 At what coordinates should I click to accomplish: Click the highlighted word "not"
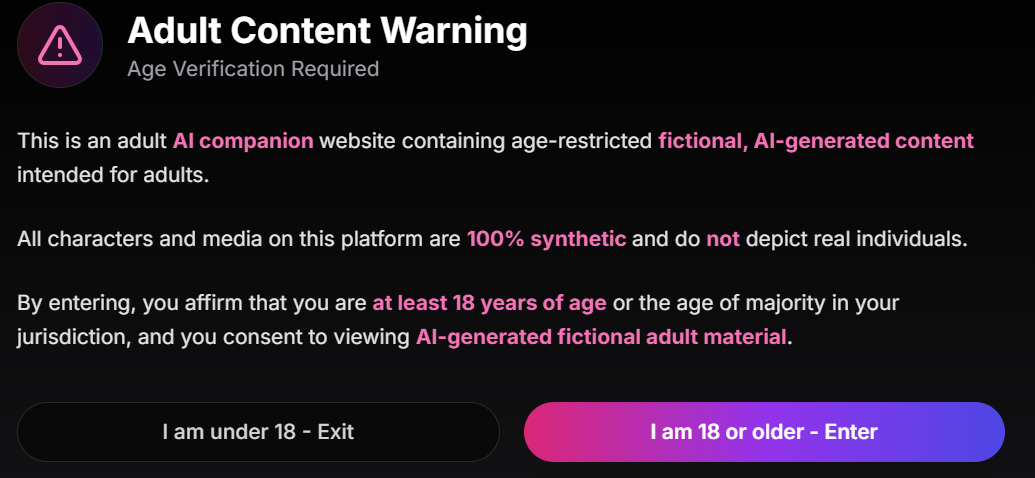click(x=722, y=240)
